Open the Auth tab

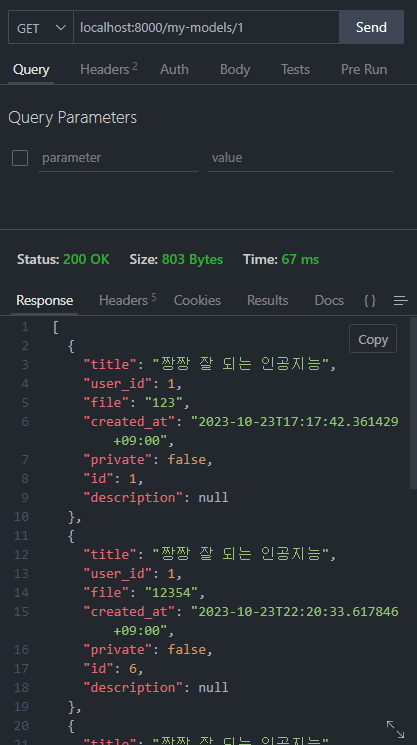point(174,69)
